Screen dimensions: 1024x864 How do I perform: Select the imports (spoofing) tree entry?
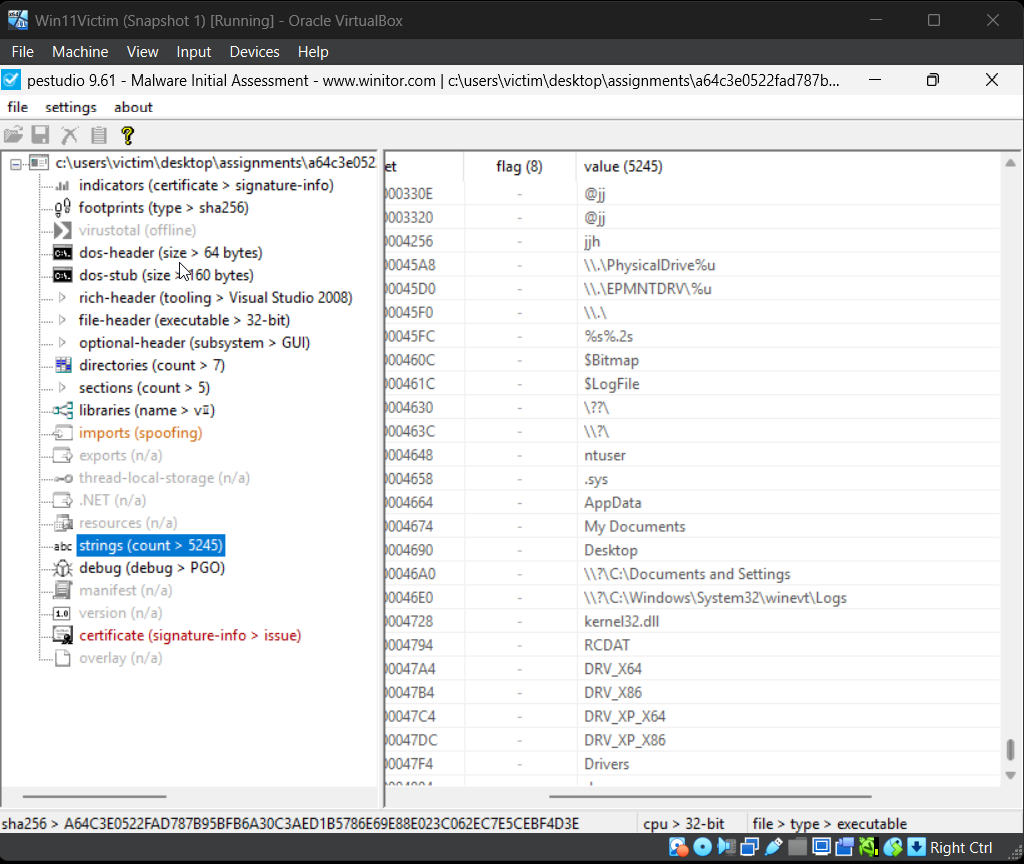[140, 432]
